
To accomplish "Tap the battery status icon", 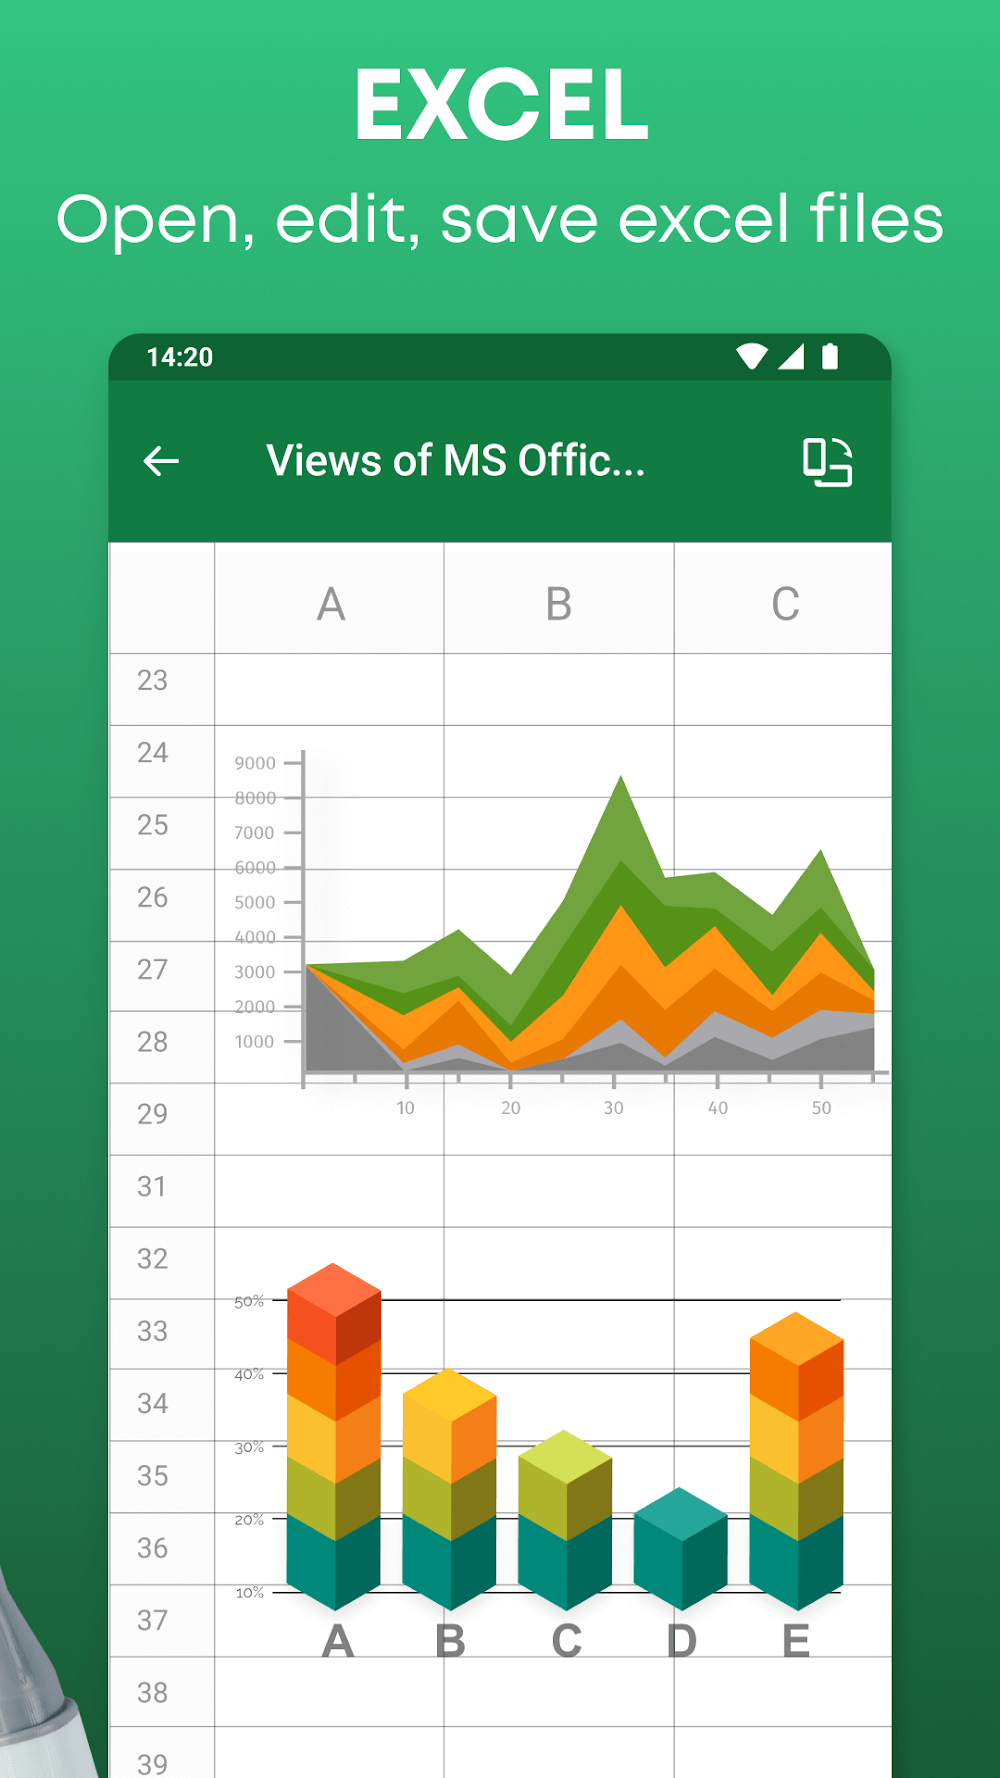I will coord(830,356).
